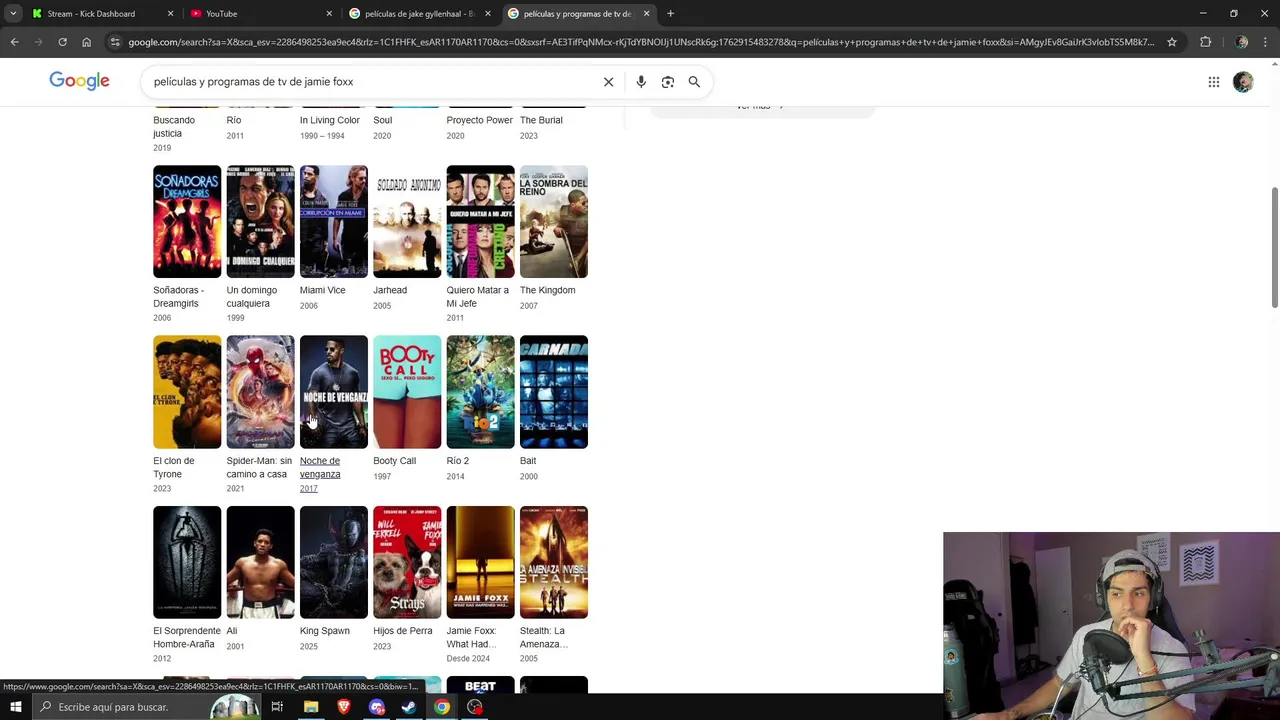Open The Kingdom movie poster

pos(554,221)
